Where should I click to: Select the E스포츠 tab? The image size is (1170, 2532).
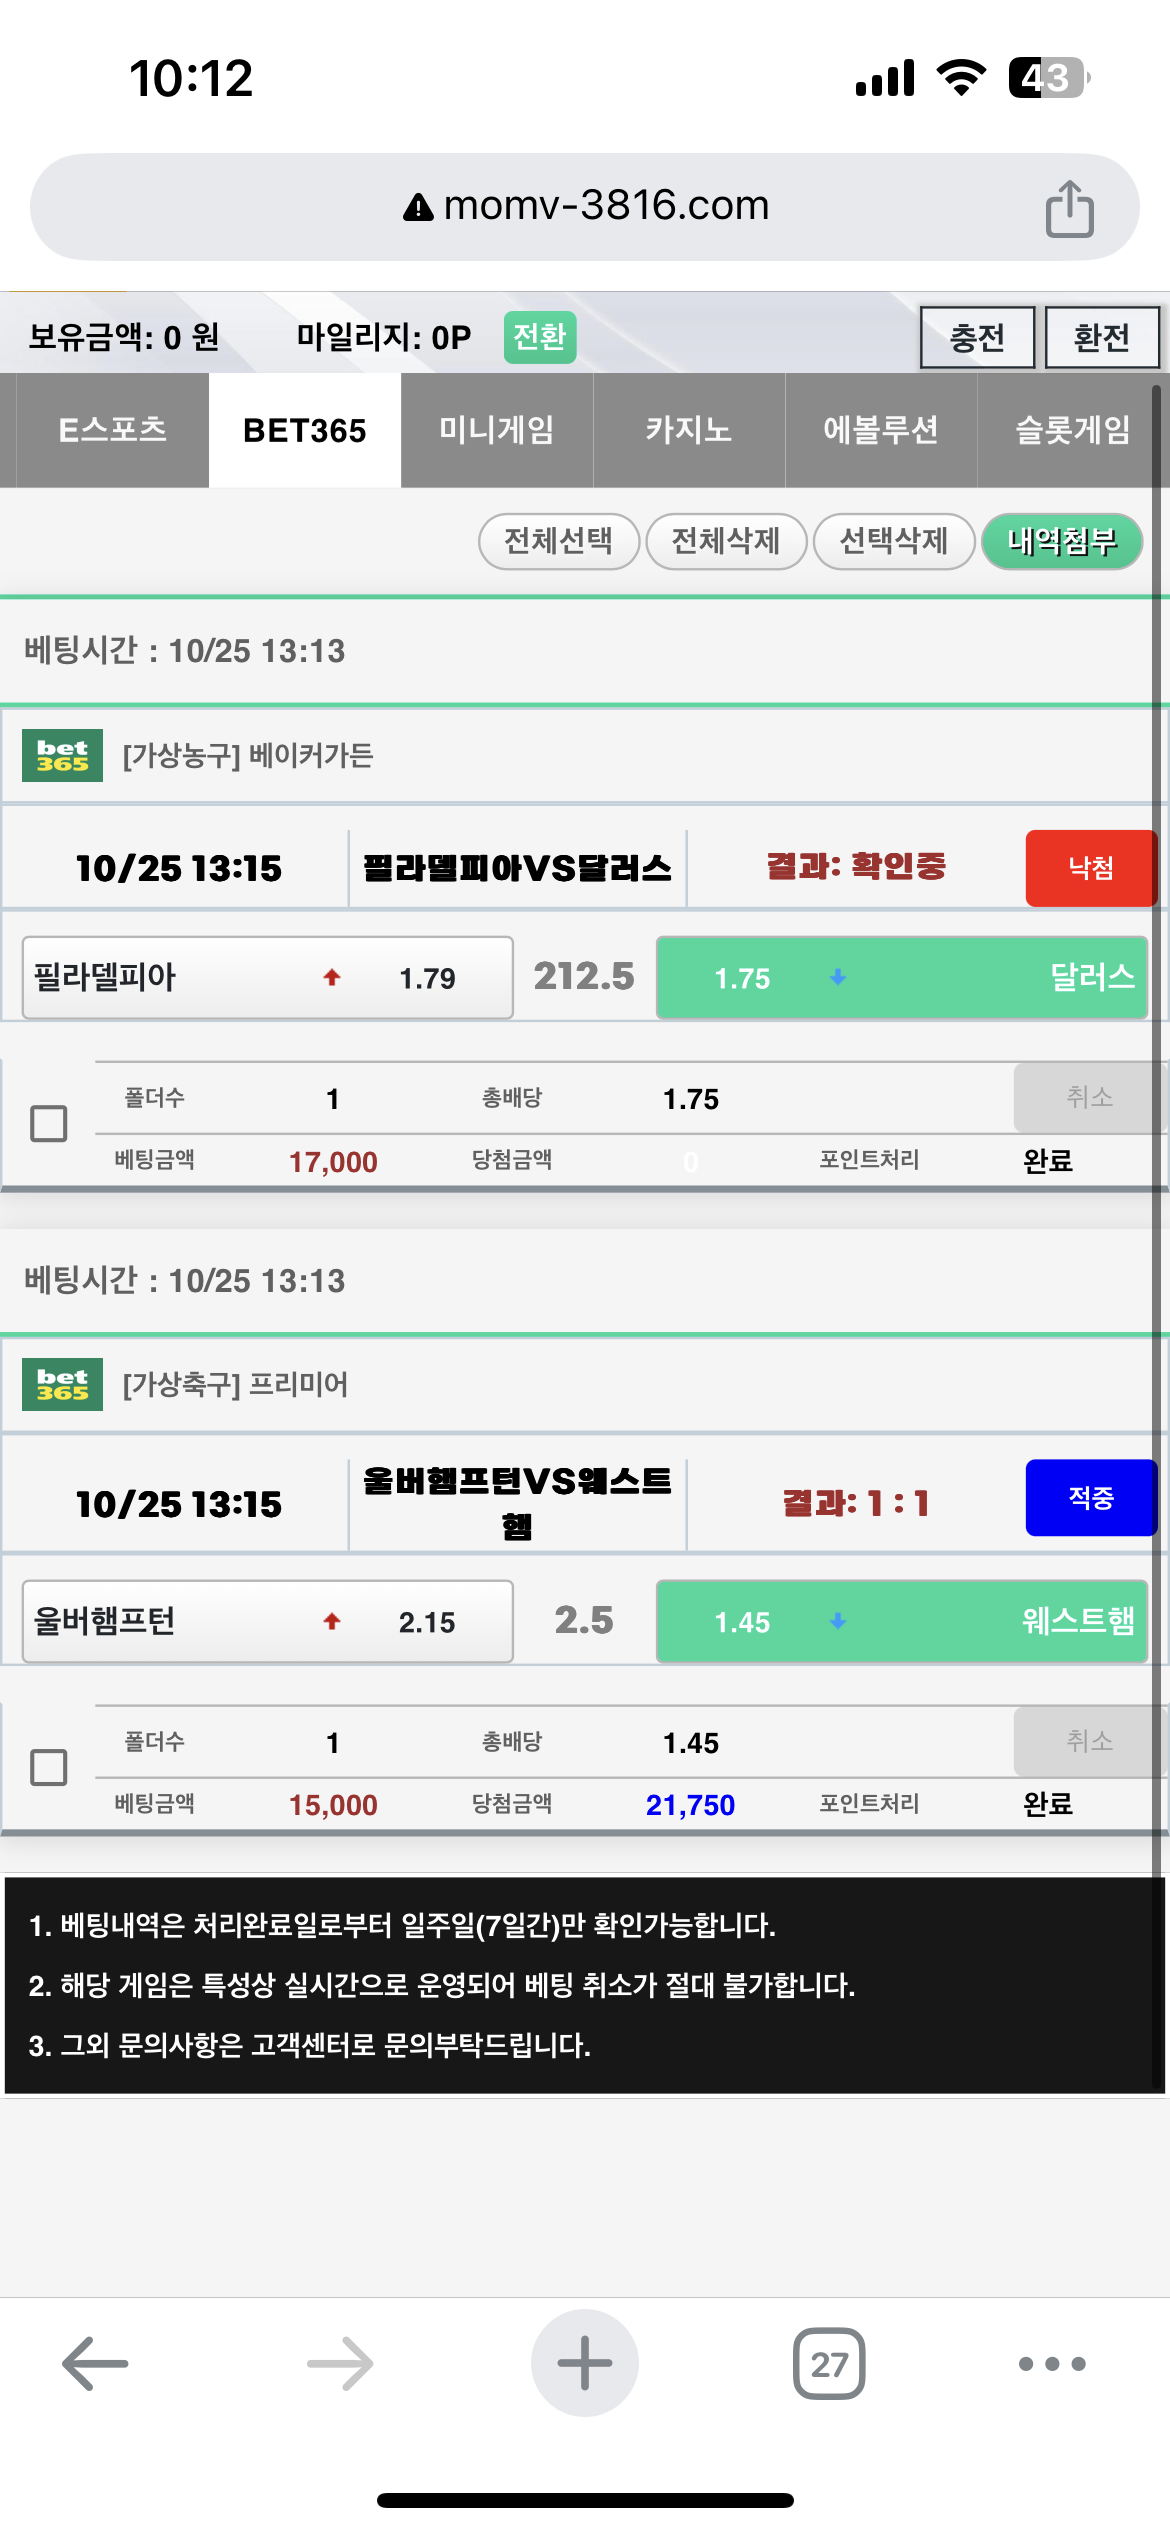112,430
